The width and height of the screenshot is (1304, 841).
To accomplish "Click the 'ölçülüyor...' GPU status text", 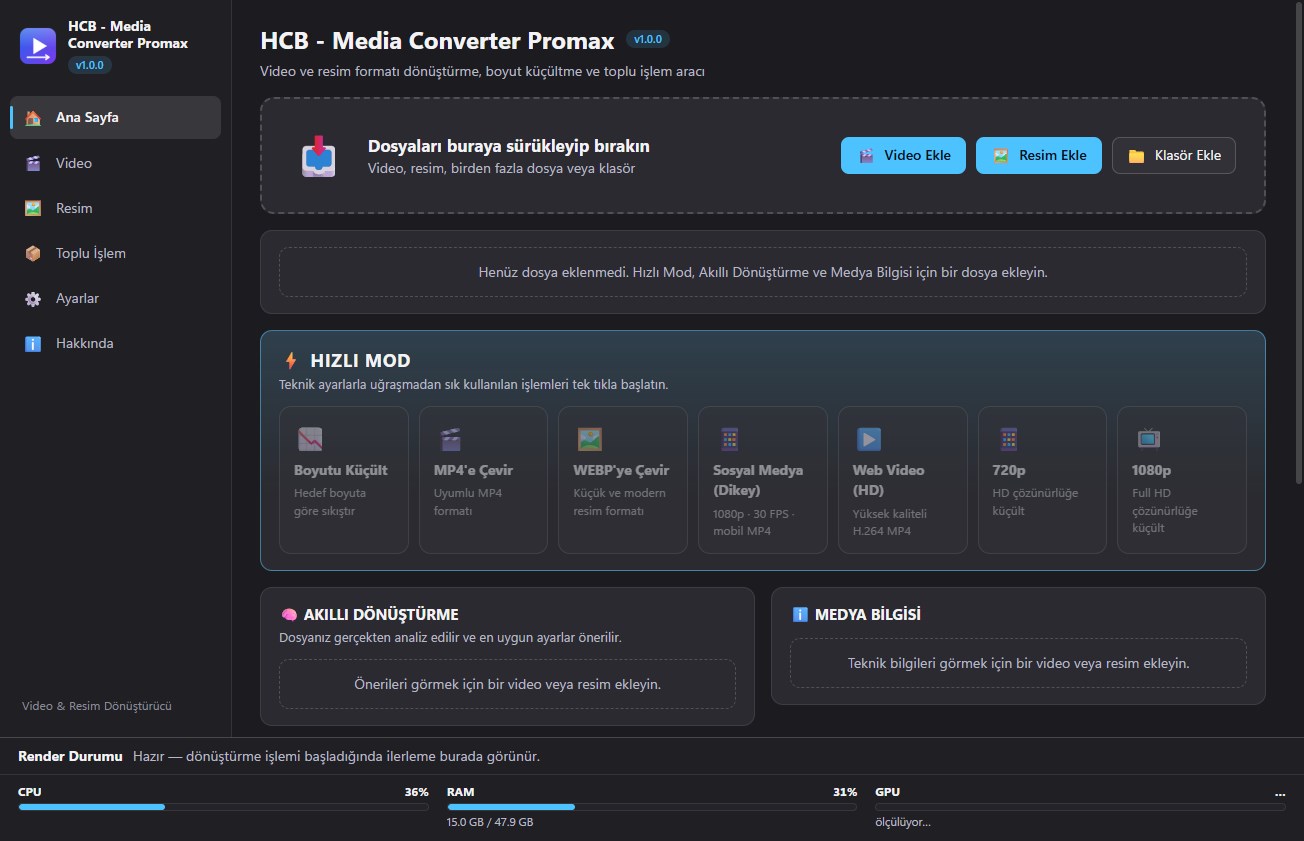I will [x=903, y=823].
